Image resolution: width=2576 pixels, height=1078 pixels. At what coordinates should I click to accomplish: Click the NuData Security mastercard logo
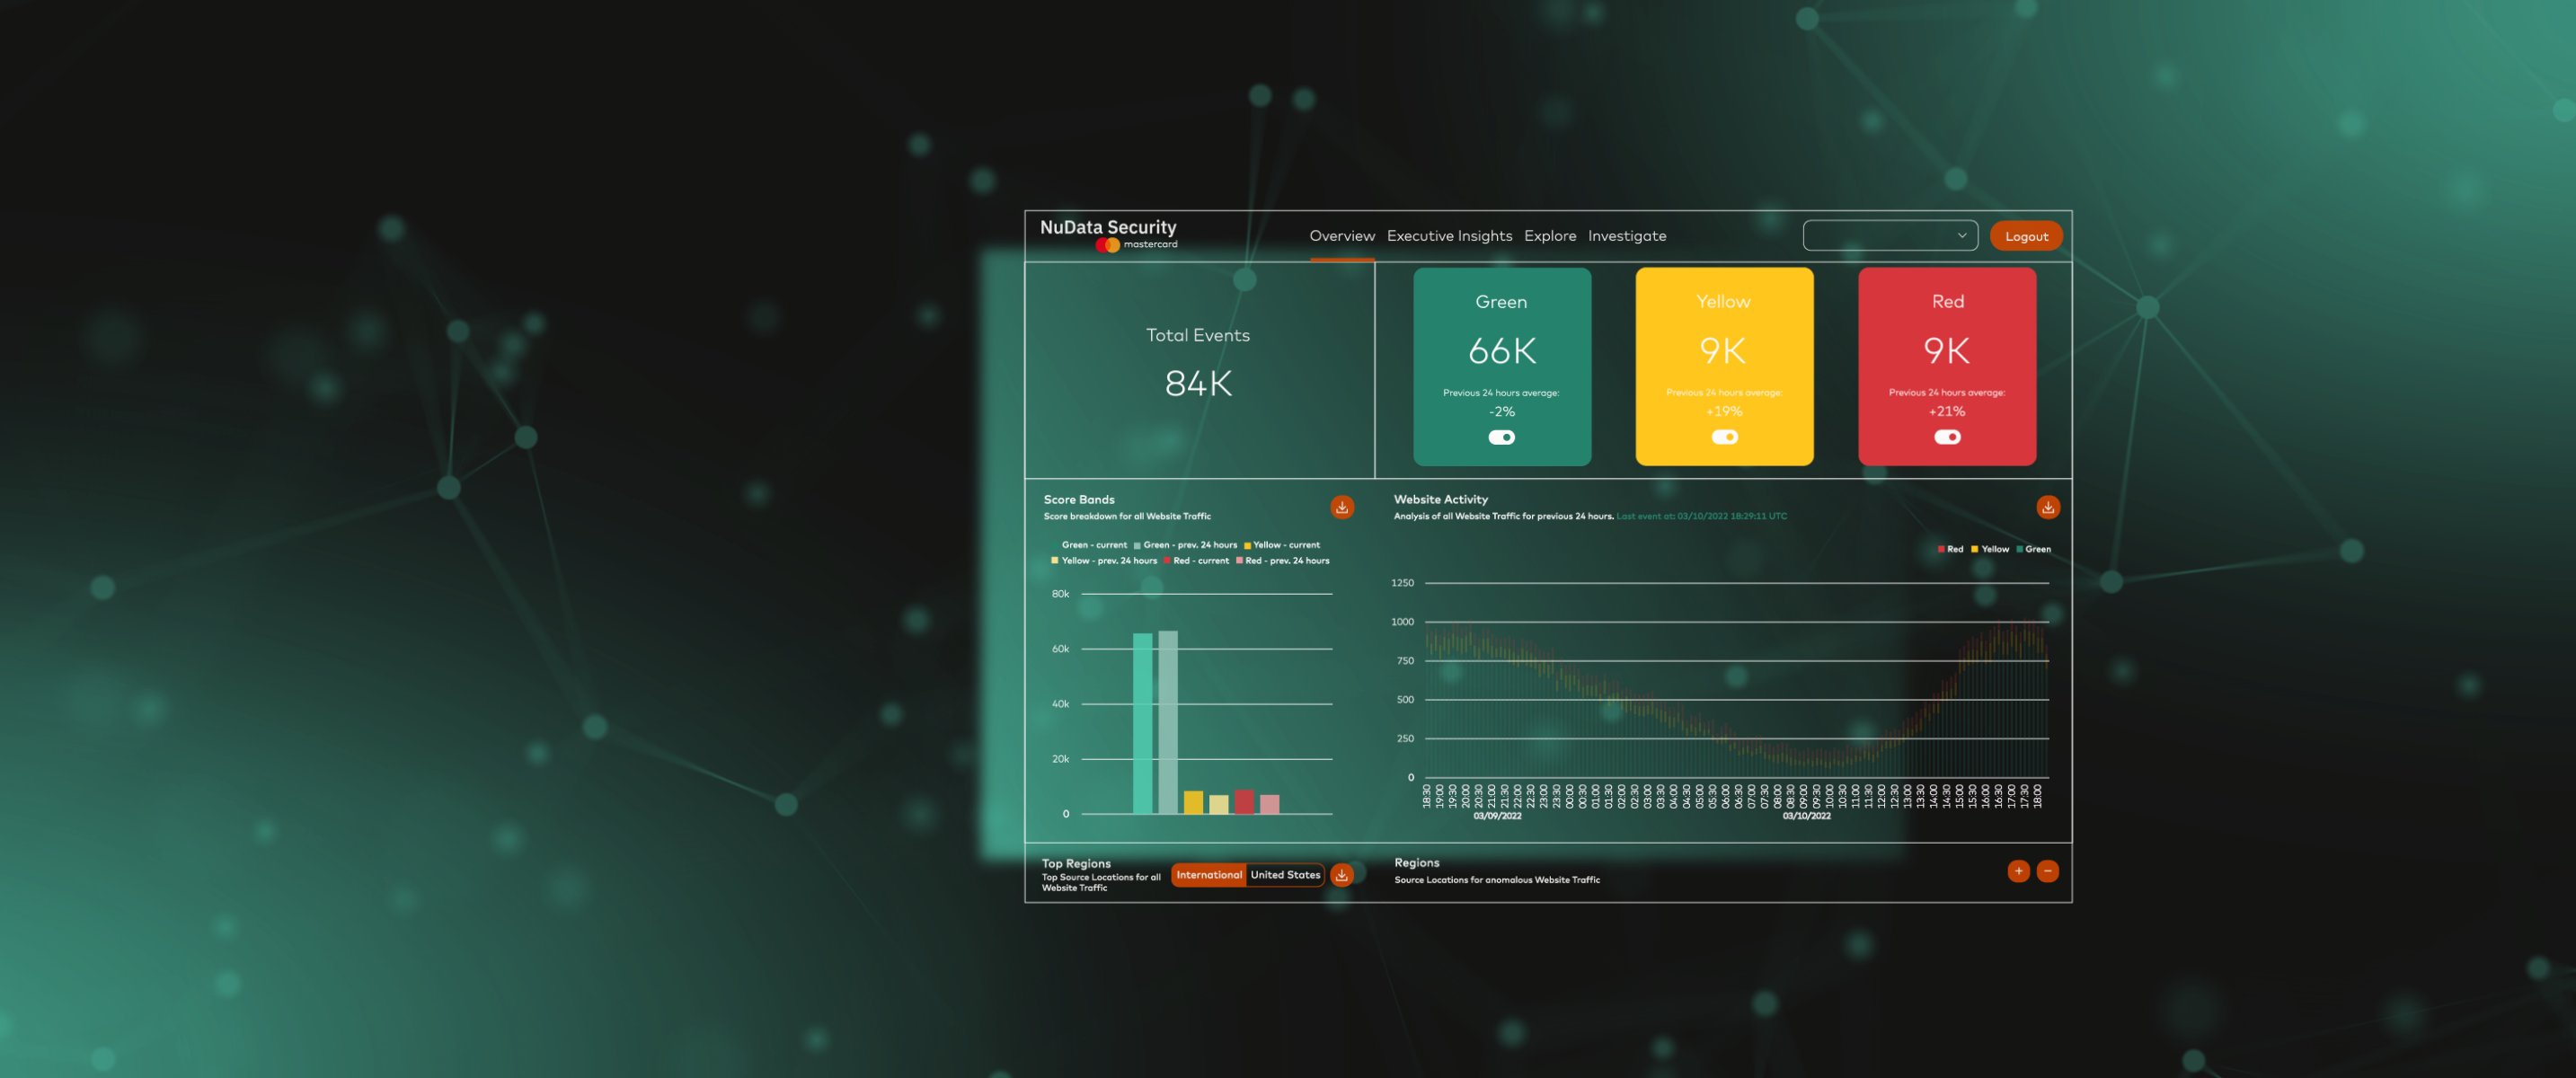click(1108, 235)
